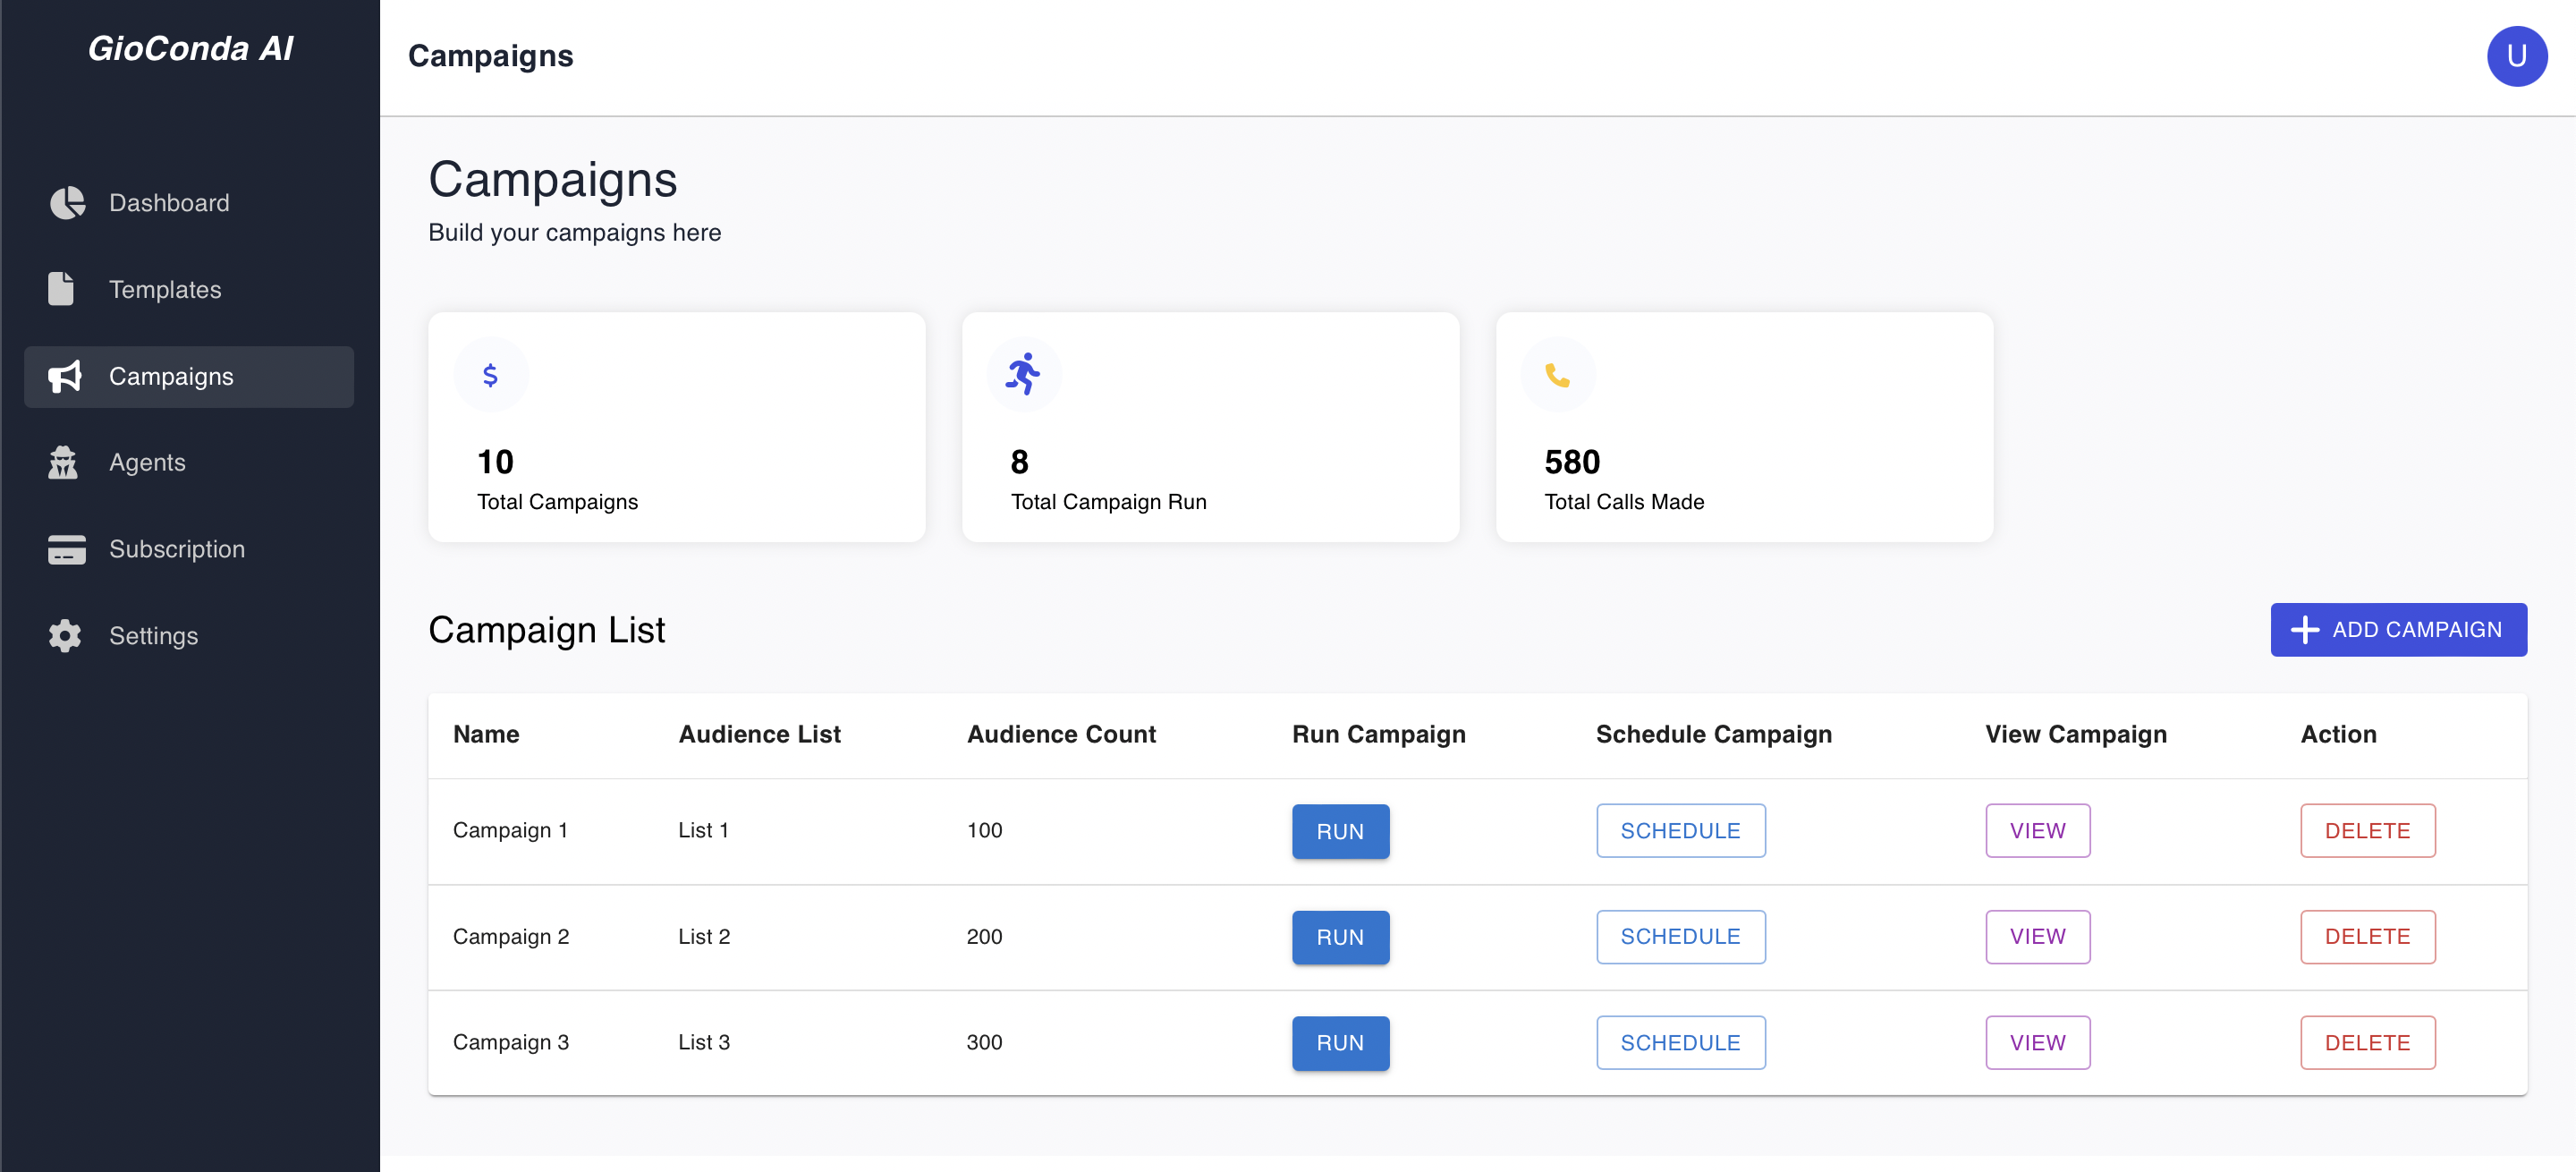Click the Subscription credit card icon
2576x1172 pixels.
point(67,549)
